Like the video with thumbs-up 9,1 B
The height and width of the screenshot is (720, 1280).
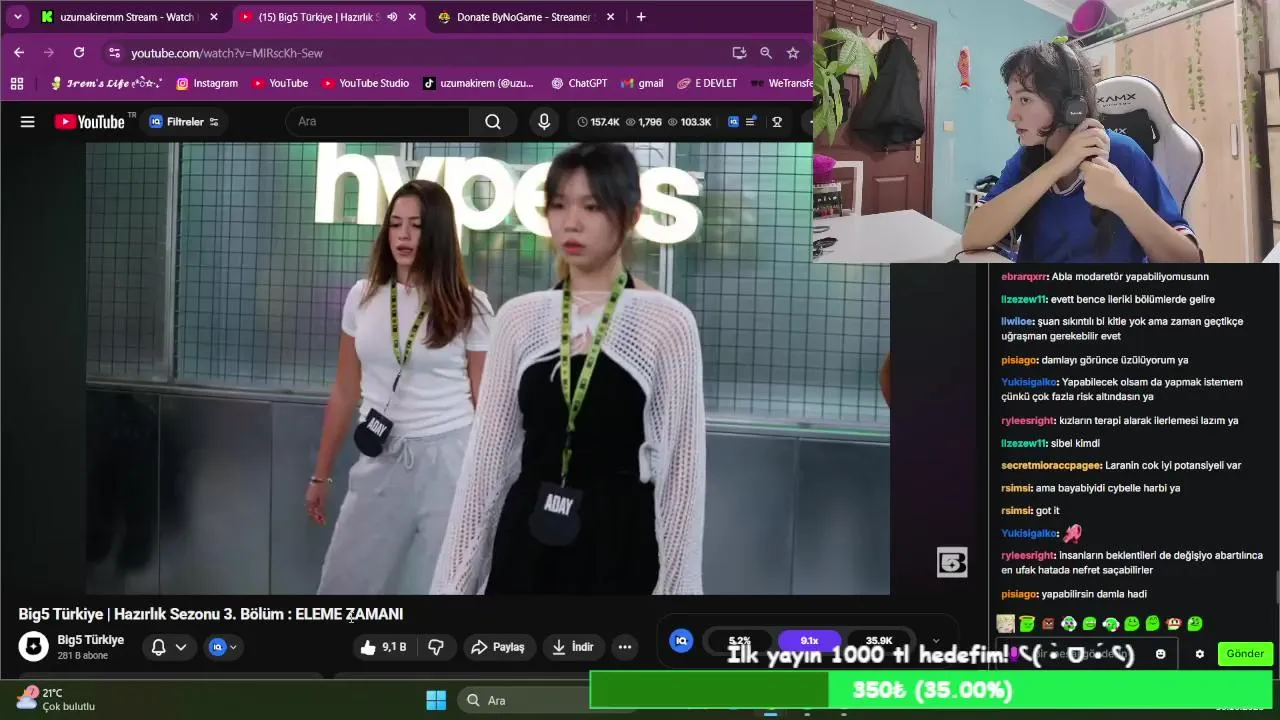384,647
